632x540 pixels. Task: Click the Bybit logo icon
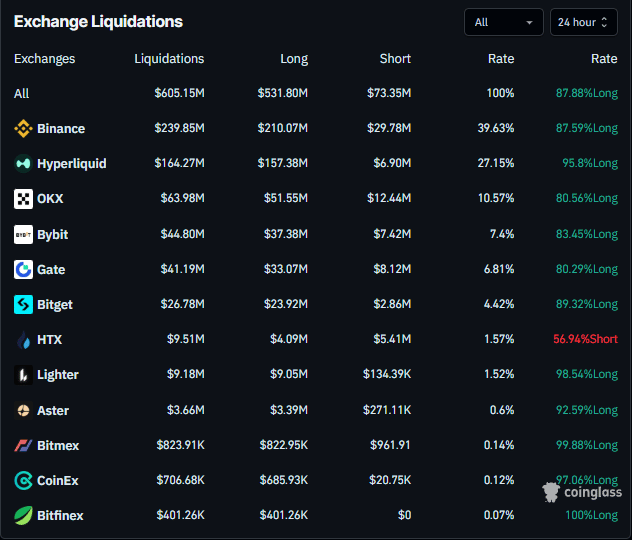coord(23,235)
